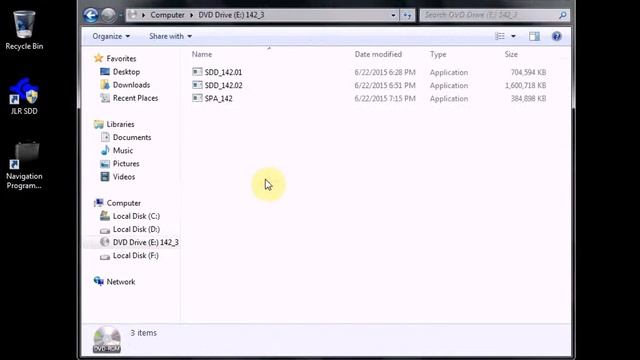
Task: Expand the address bar history dropdown
Action: [x=393, y=15]
